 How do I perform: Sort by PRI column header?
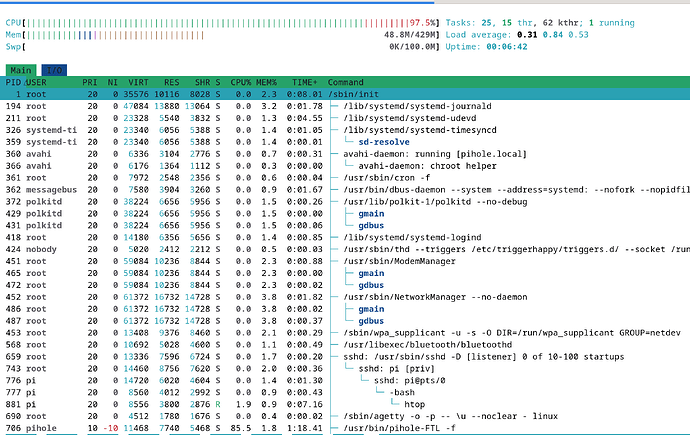(90, 82)
